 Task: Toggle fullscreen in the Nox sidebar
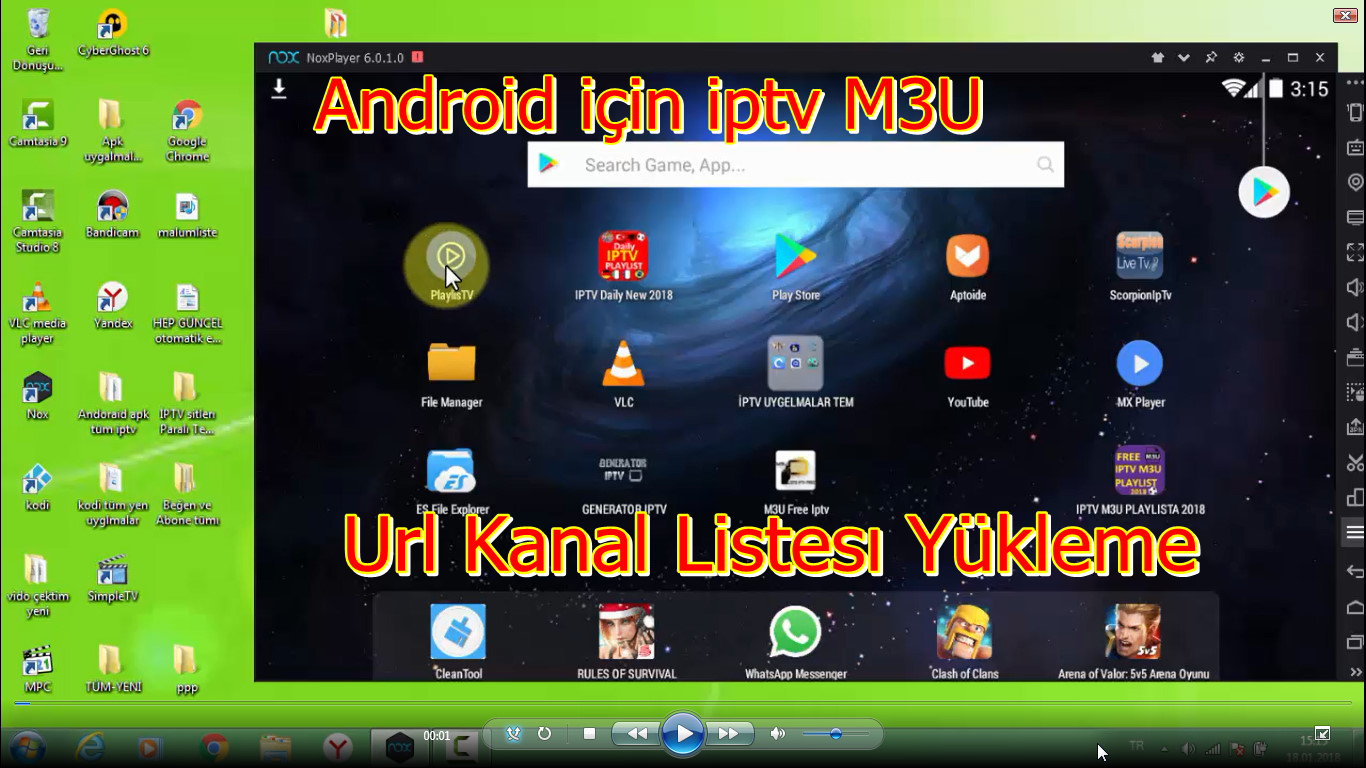pyautogui.click(x=1353, y=252)
